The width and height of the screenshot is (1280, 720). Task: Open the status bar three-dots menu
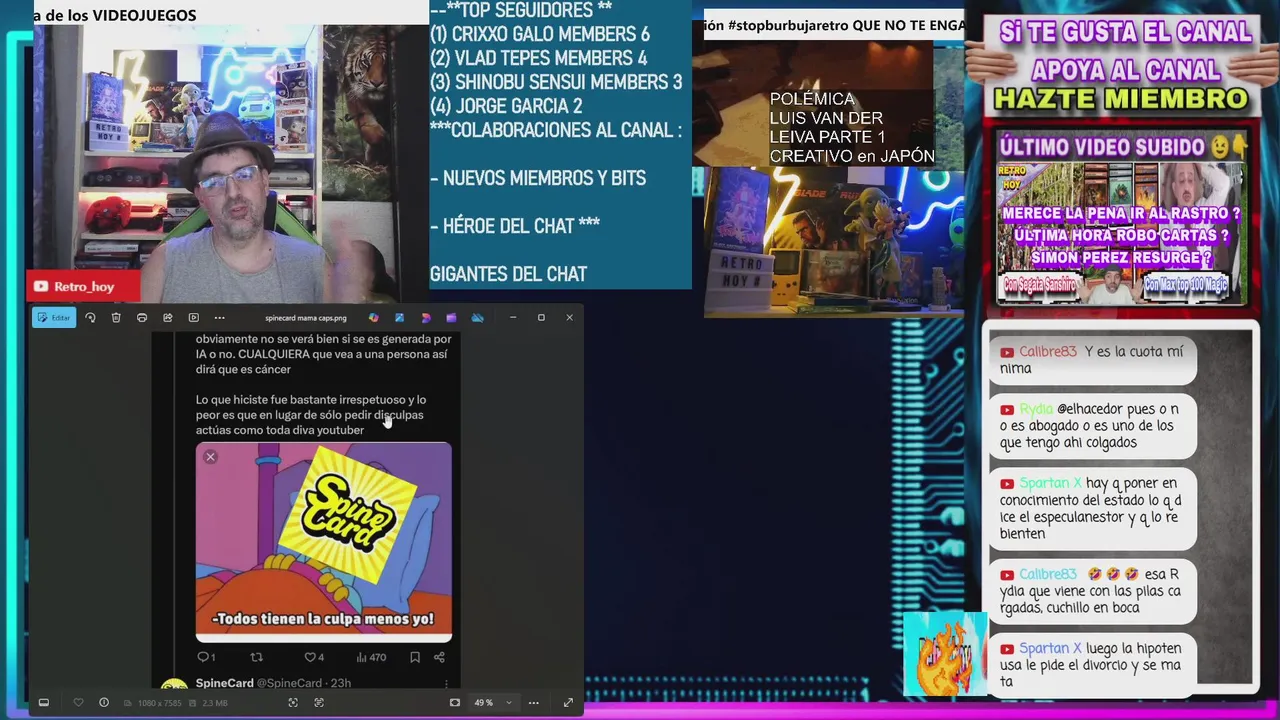pos(534,703)
